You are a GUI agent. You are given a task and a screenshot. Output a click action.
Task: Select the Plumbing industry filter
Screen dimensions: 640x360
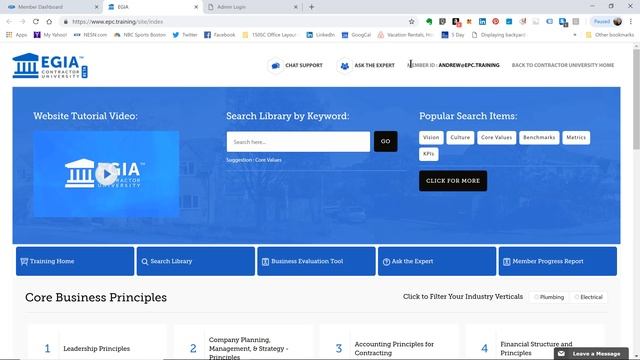pyautogui.click(x=549, y=297)
